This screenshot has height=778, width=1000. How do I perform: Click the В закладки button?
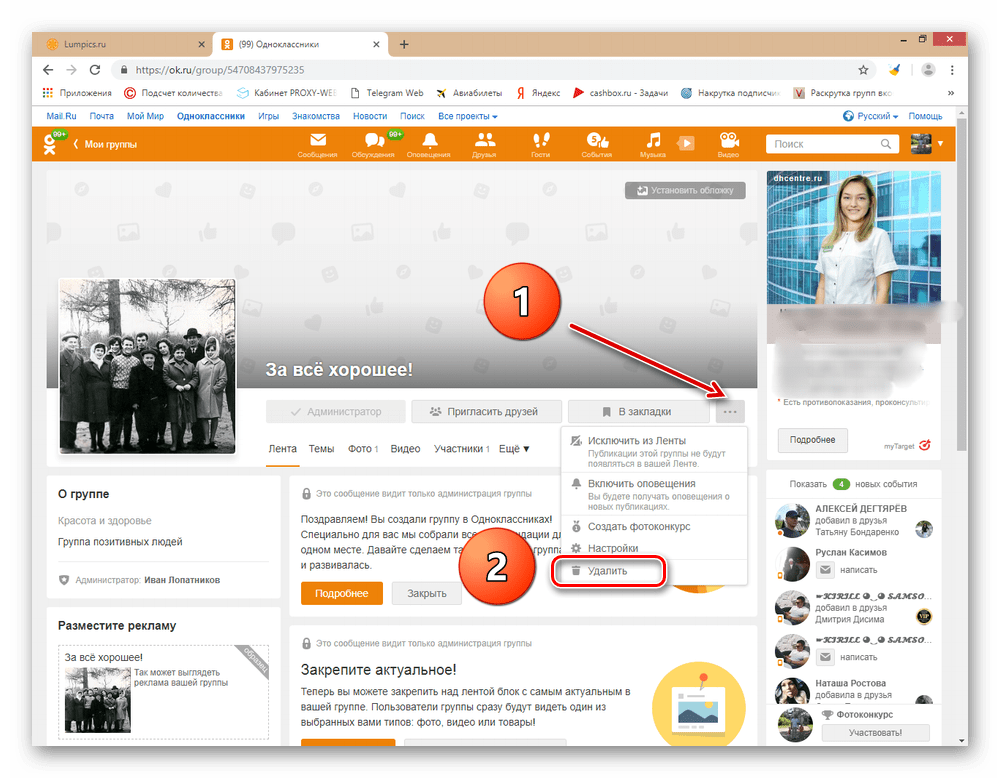click(x=638, y=412)
